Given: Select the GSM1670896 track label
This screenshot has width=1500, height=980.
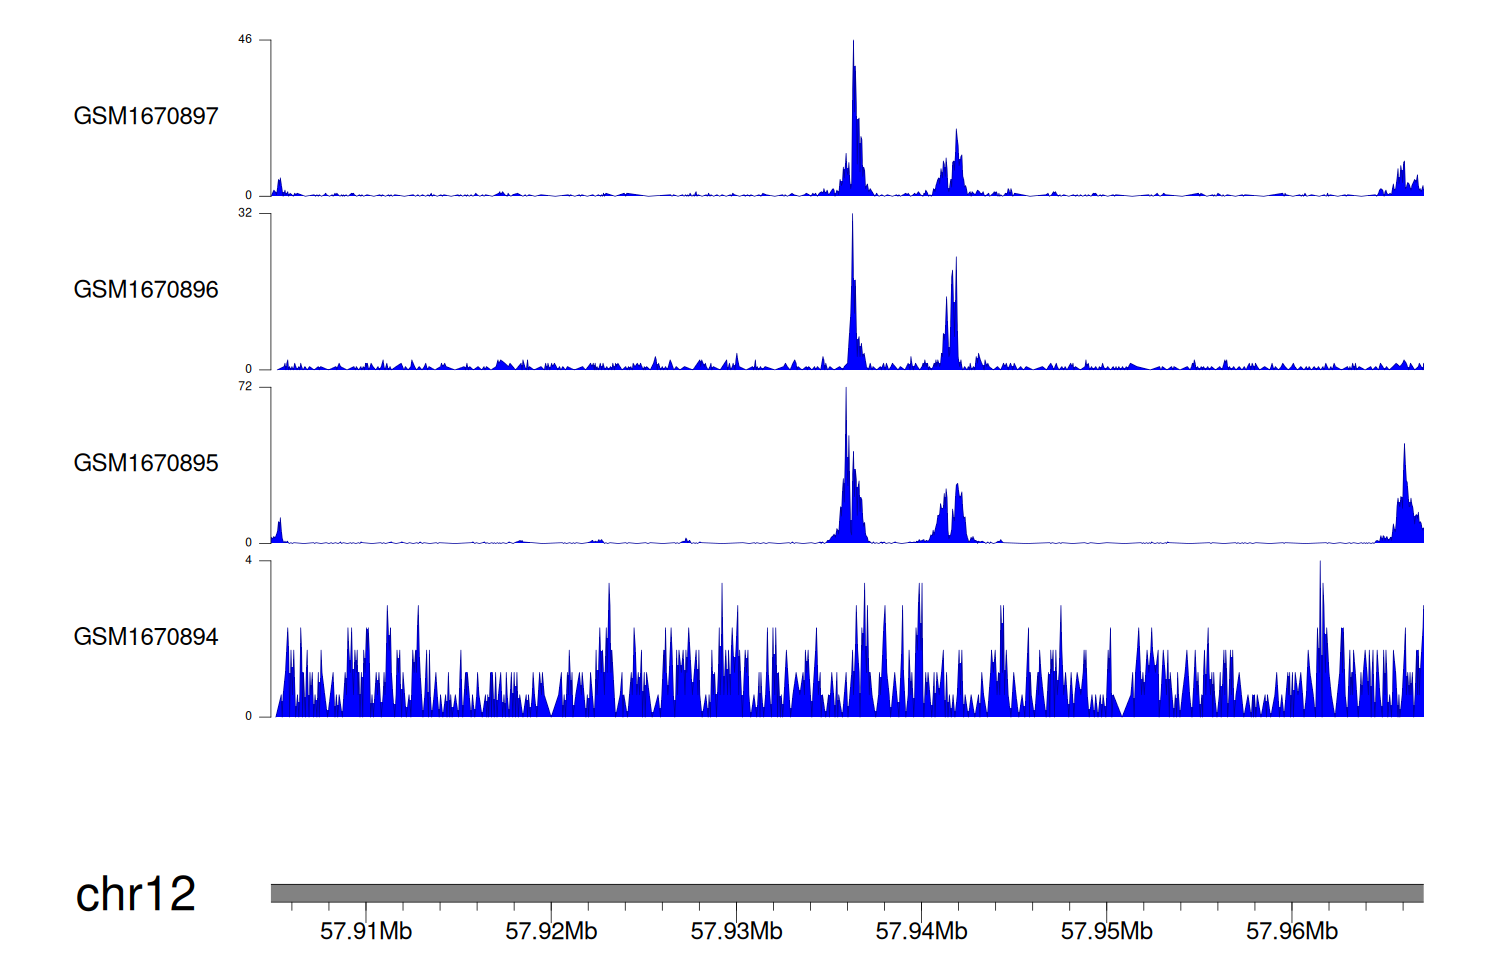Looking at the screenshot, I should pos(146,290).
